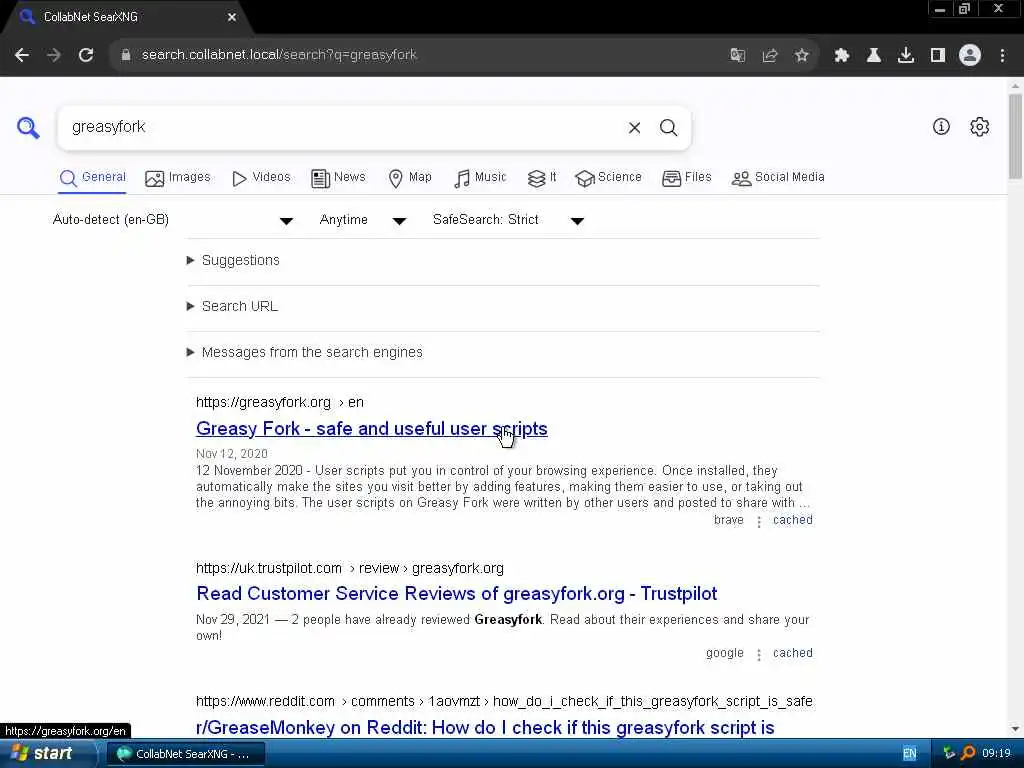Bookmark this page with star

click(802, 55)
